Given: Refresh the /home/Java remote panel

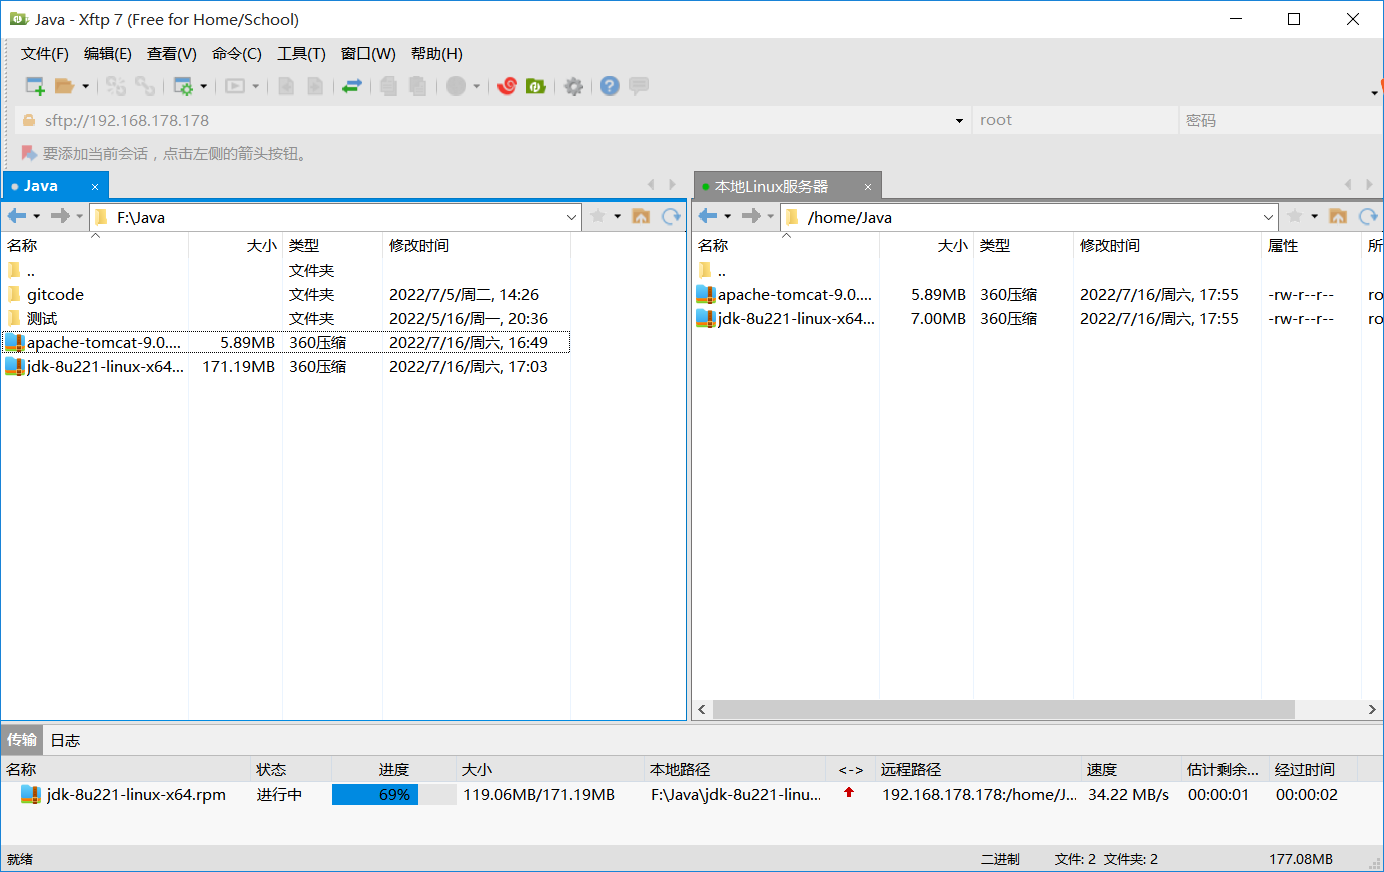Looking at the screenshot, I should click(x=1368, y=216).
